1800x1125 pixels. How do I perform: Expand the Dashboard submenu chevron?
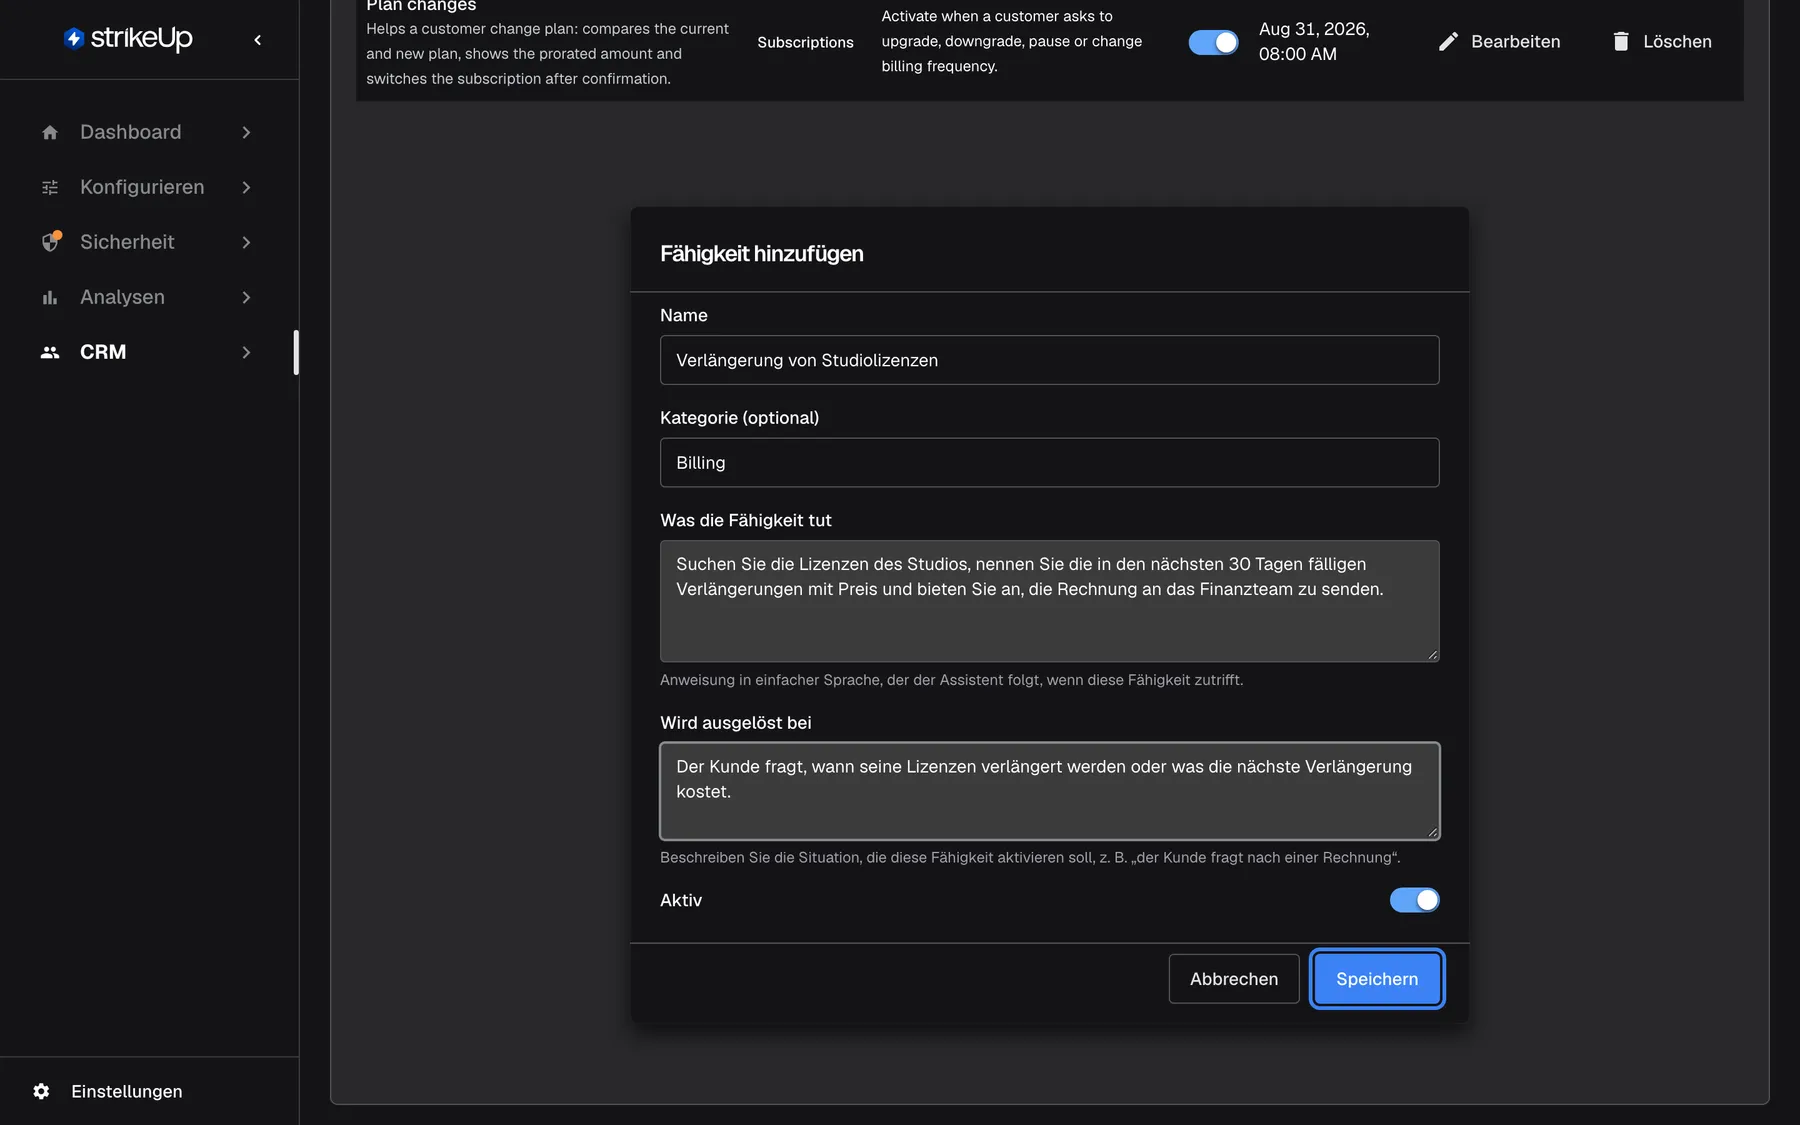pyautogui.click(x=246, y=132)
